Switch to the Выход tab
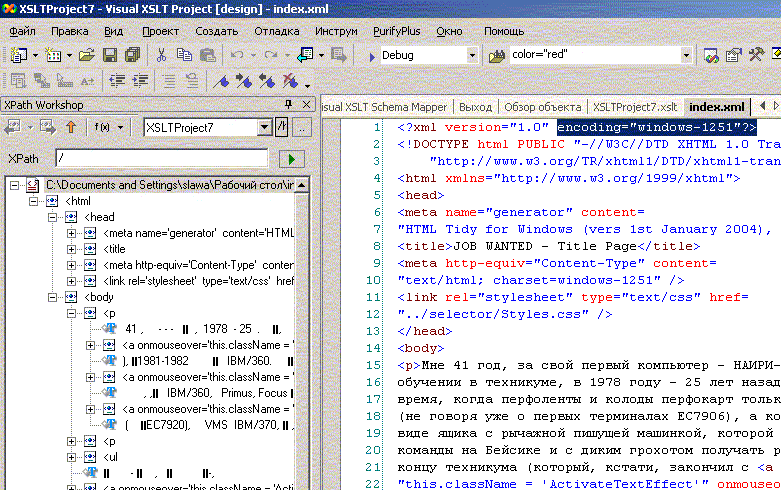This screenshot has width=781, height=490. point(475,107)
